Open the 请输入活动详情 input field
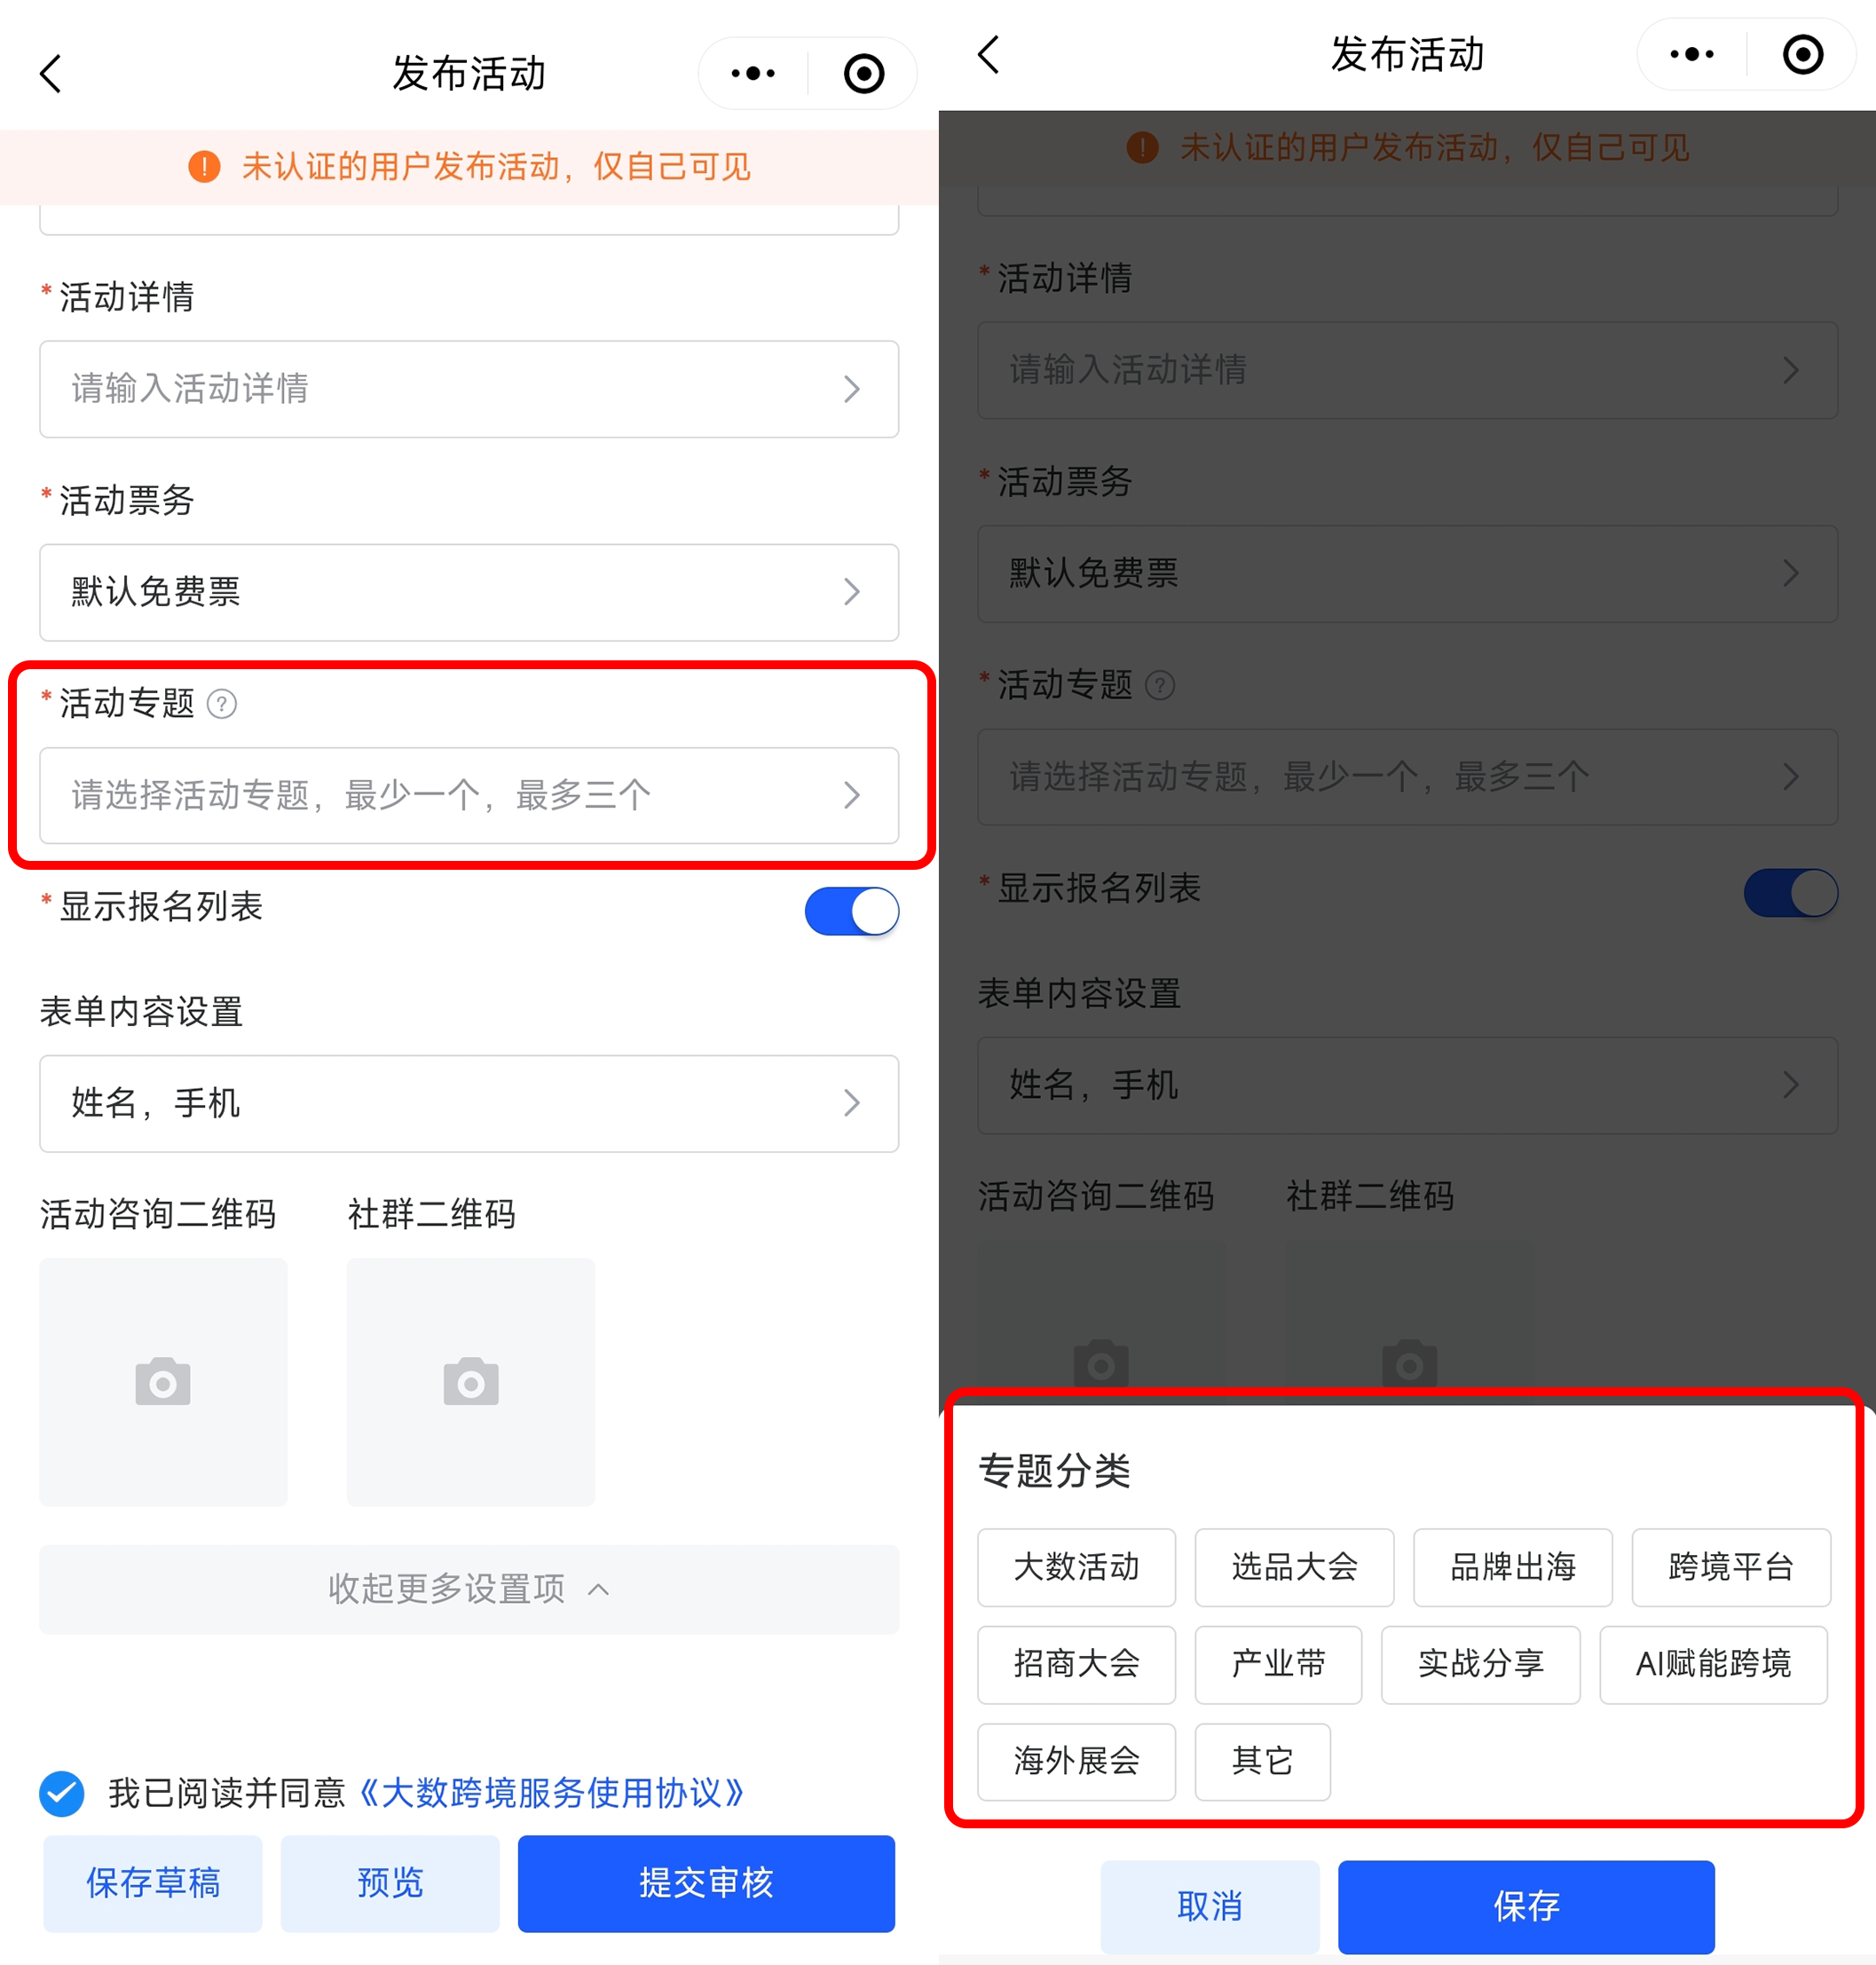 coord(469,389)
